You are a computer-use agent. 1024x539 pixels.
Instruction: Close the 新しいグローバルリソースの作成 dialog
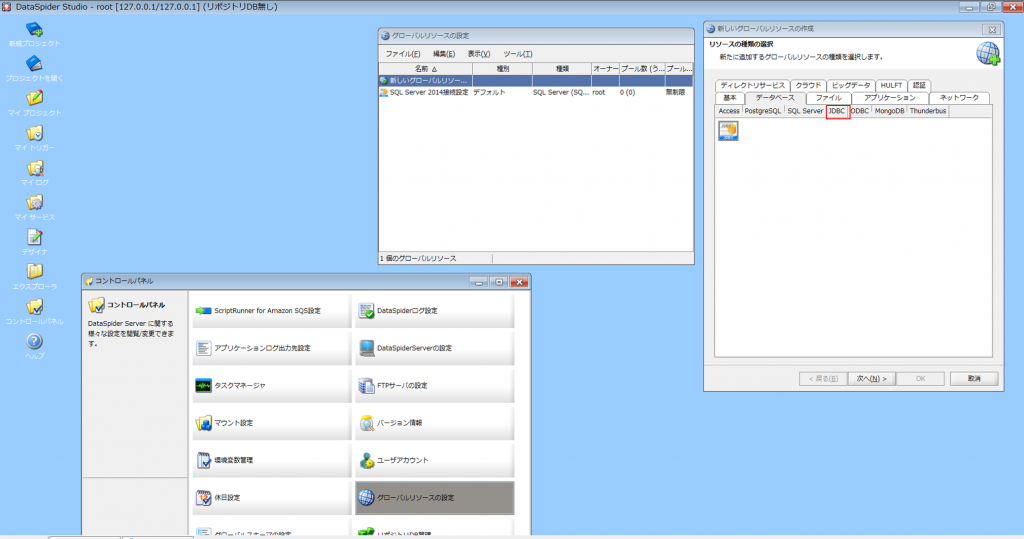point(992,29)
